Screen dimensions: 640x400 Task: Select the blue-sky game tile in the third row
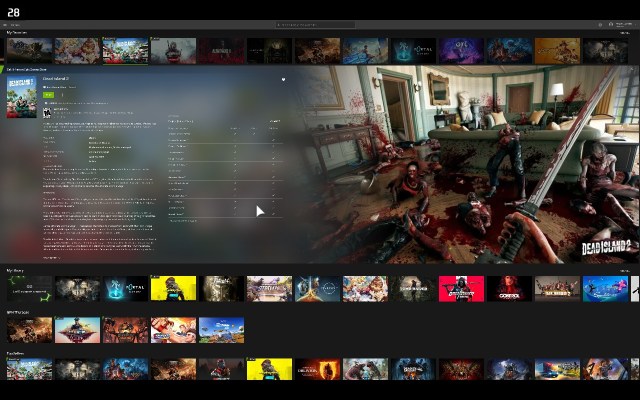(221, 330)
